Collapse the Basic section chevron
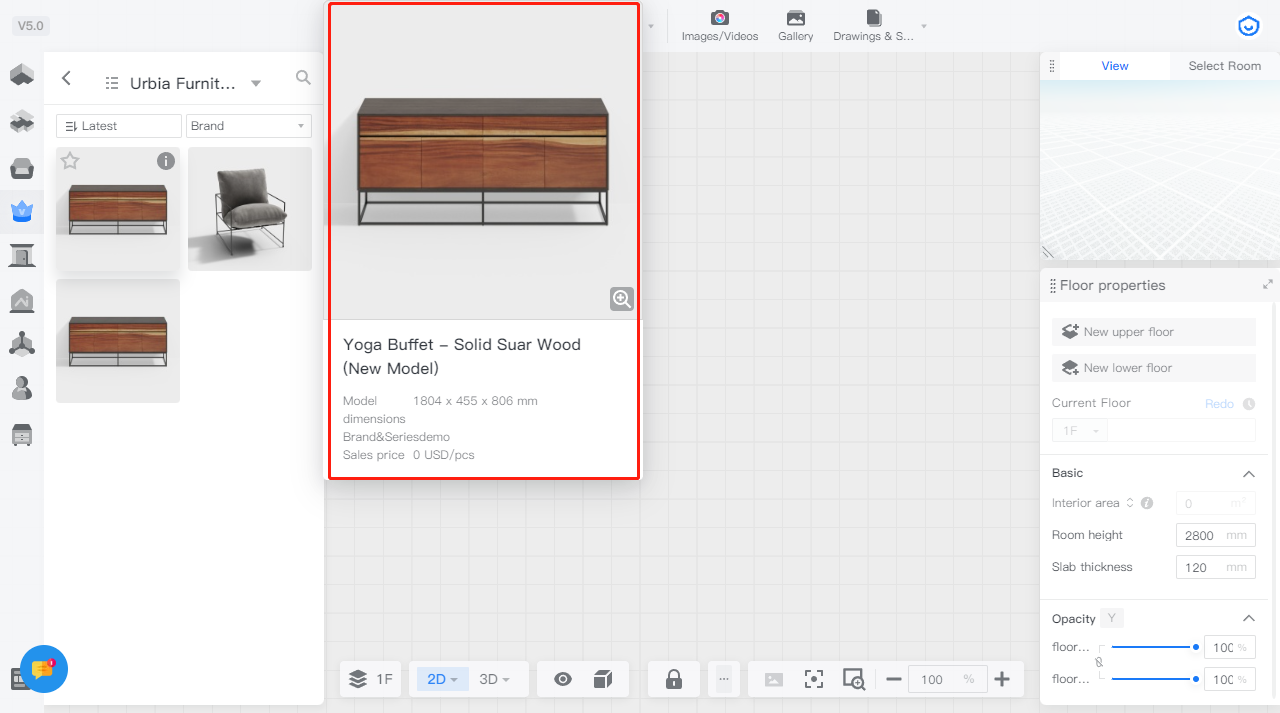This screenshot has width=1280, height=713. tap(1248, 473)
